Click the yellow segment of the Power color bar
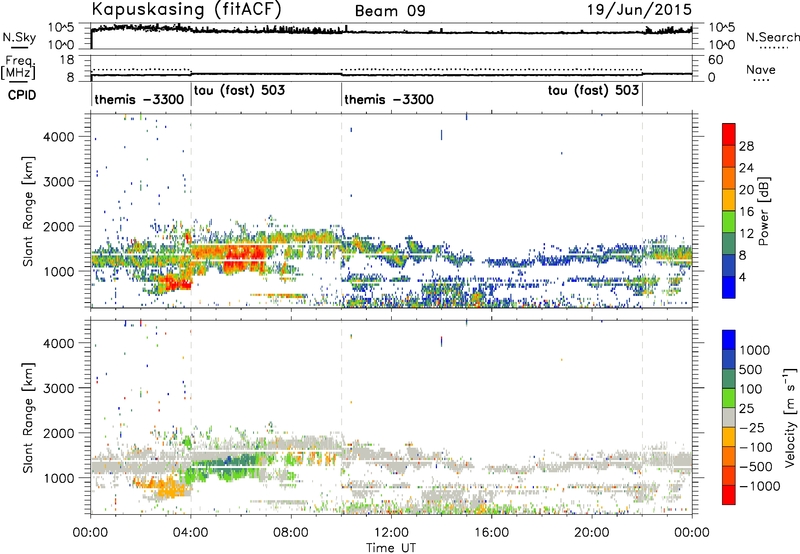Image resolution: width=800 pixels, height=554 pixels. point(729,199)
